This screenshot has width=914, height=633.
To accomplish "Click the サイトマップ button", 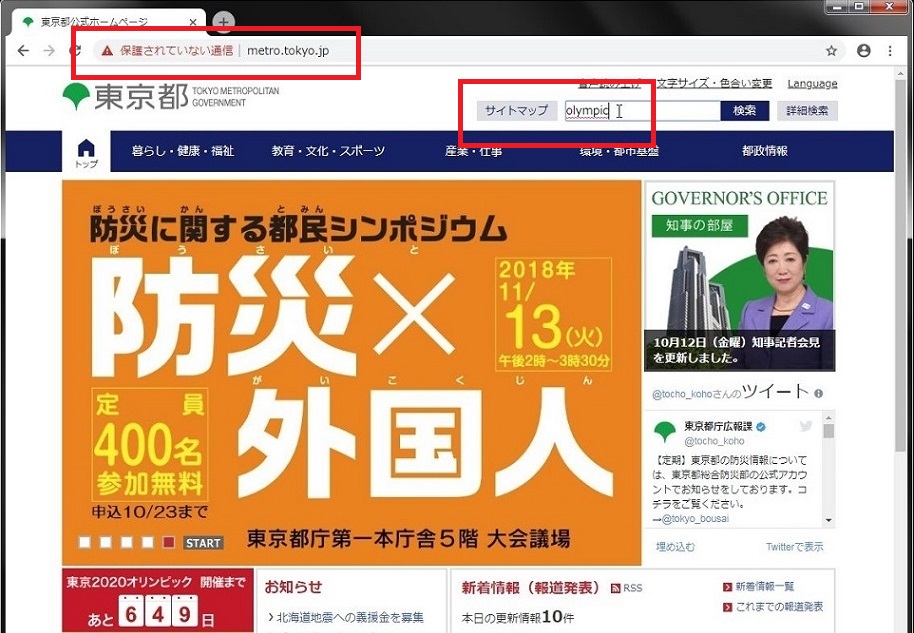I will [x=516, y=110].
